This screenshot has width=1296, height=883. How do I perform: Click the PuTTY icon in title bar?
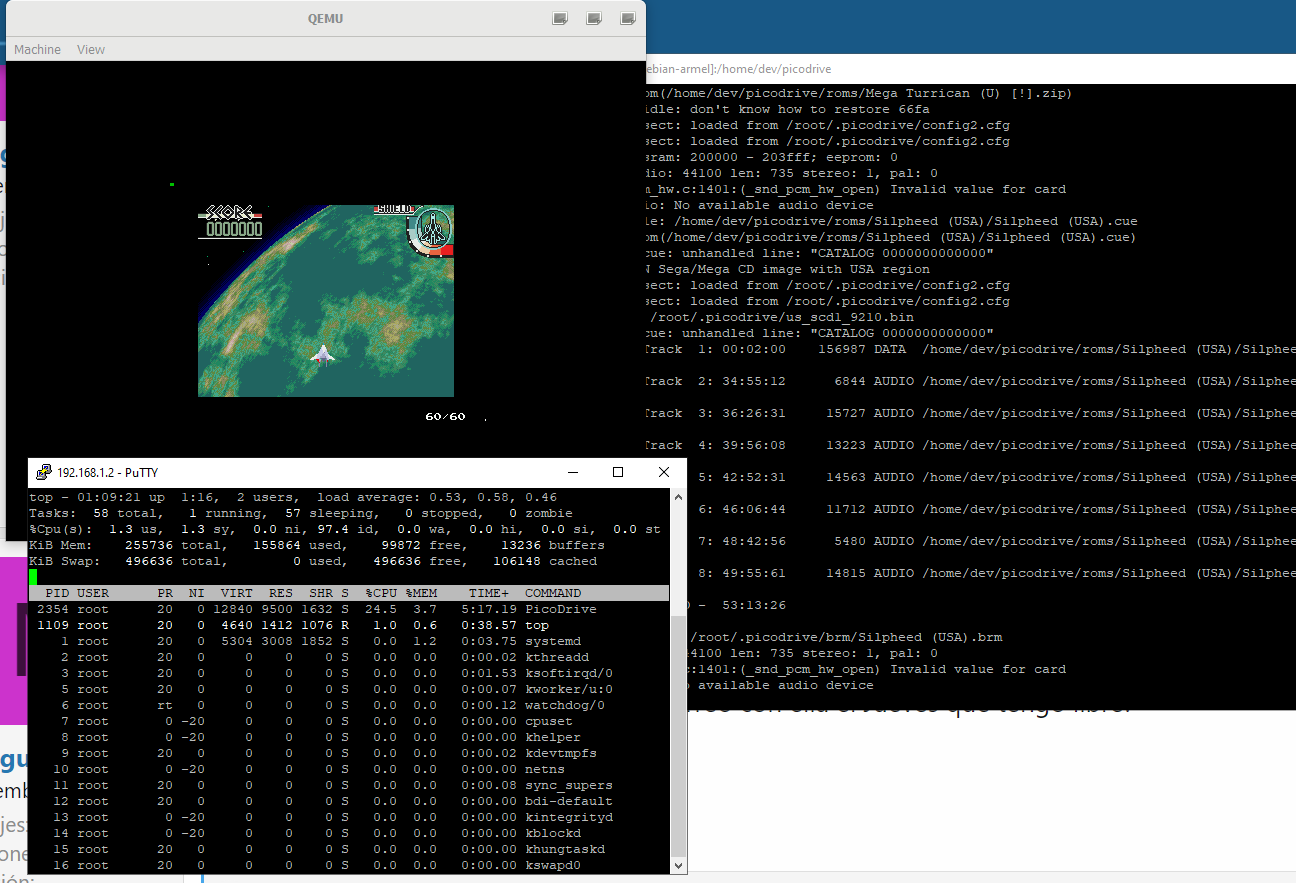44,473
